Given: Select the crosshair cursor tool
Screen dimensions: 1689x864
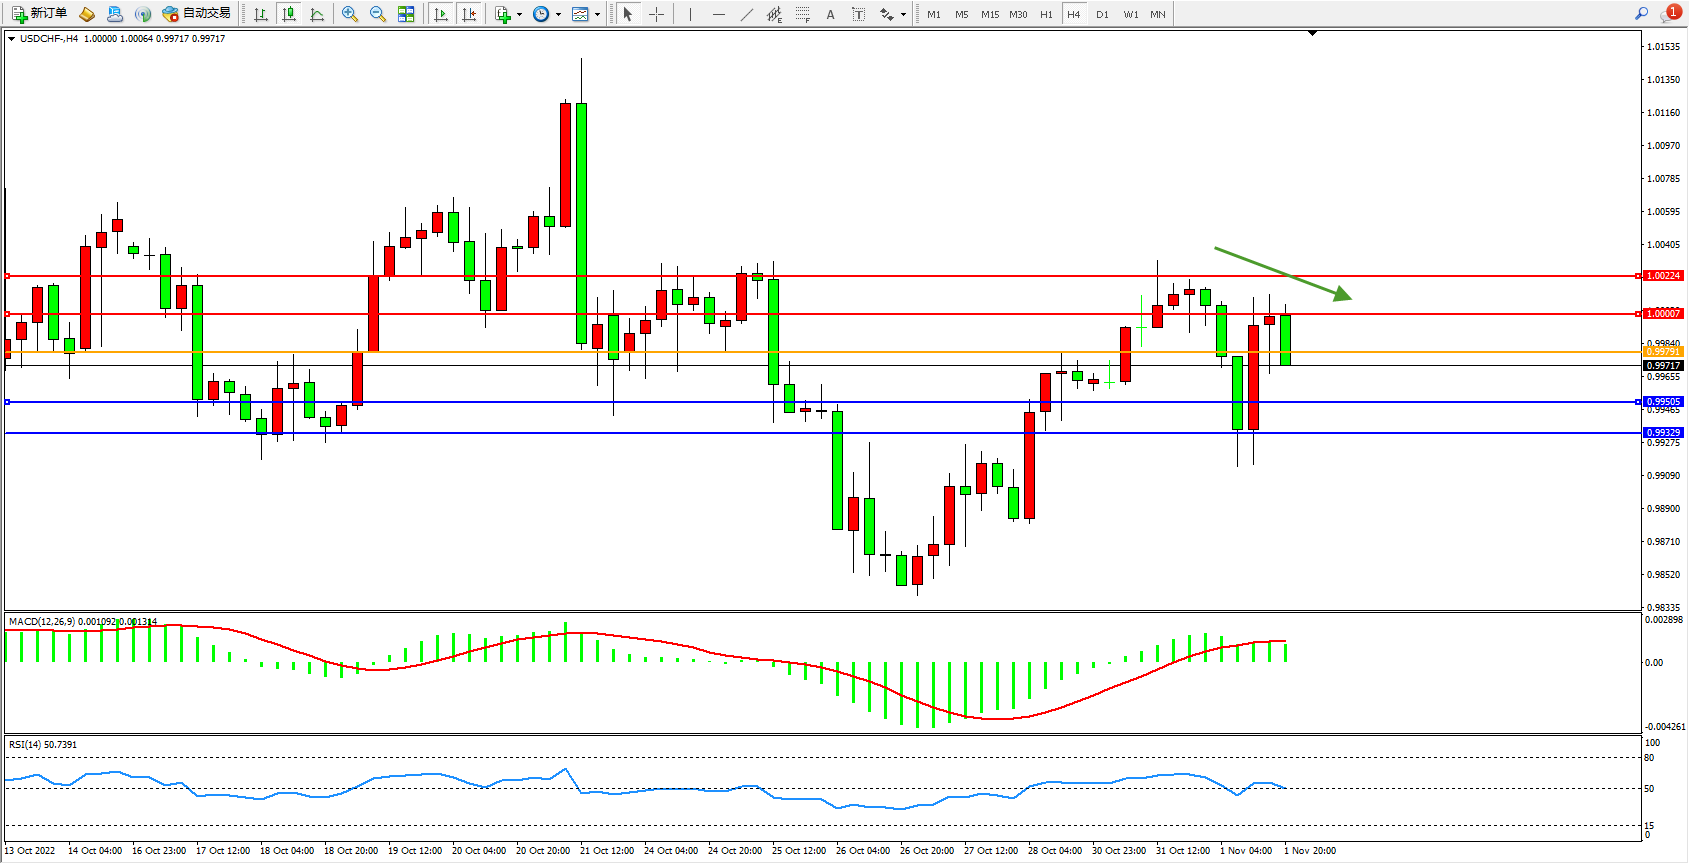Looking at the screenshot, I should (x=656, y=14).
